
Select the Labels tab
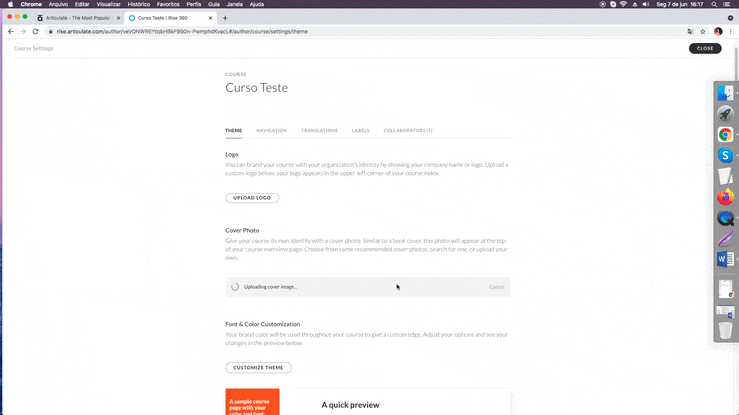click(x=360, y=130)
